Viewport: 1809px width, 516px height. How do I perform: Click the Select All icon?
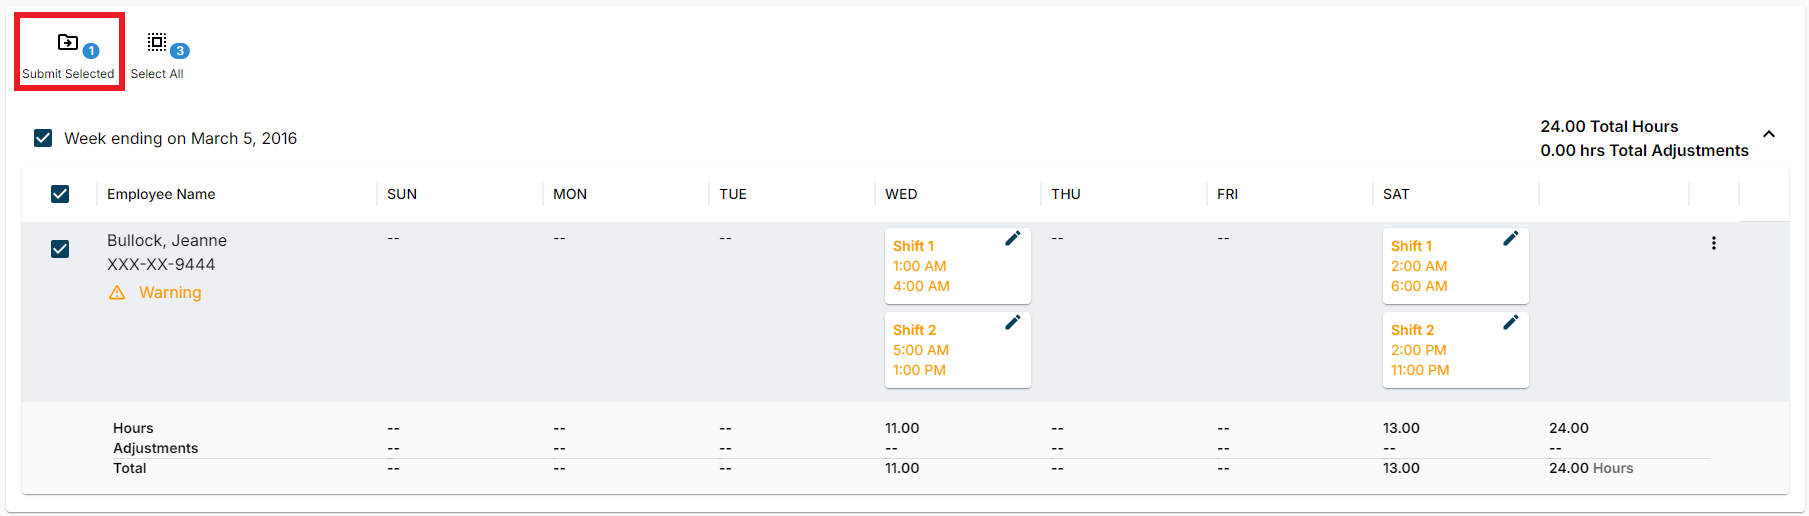tap(157, 42)
